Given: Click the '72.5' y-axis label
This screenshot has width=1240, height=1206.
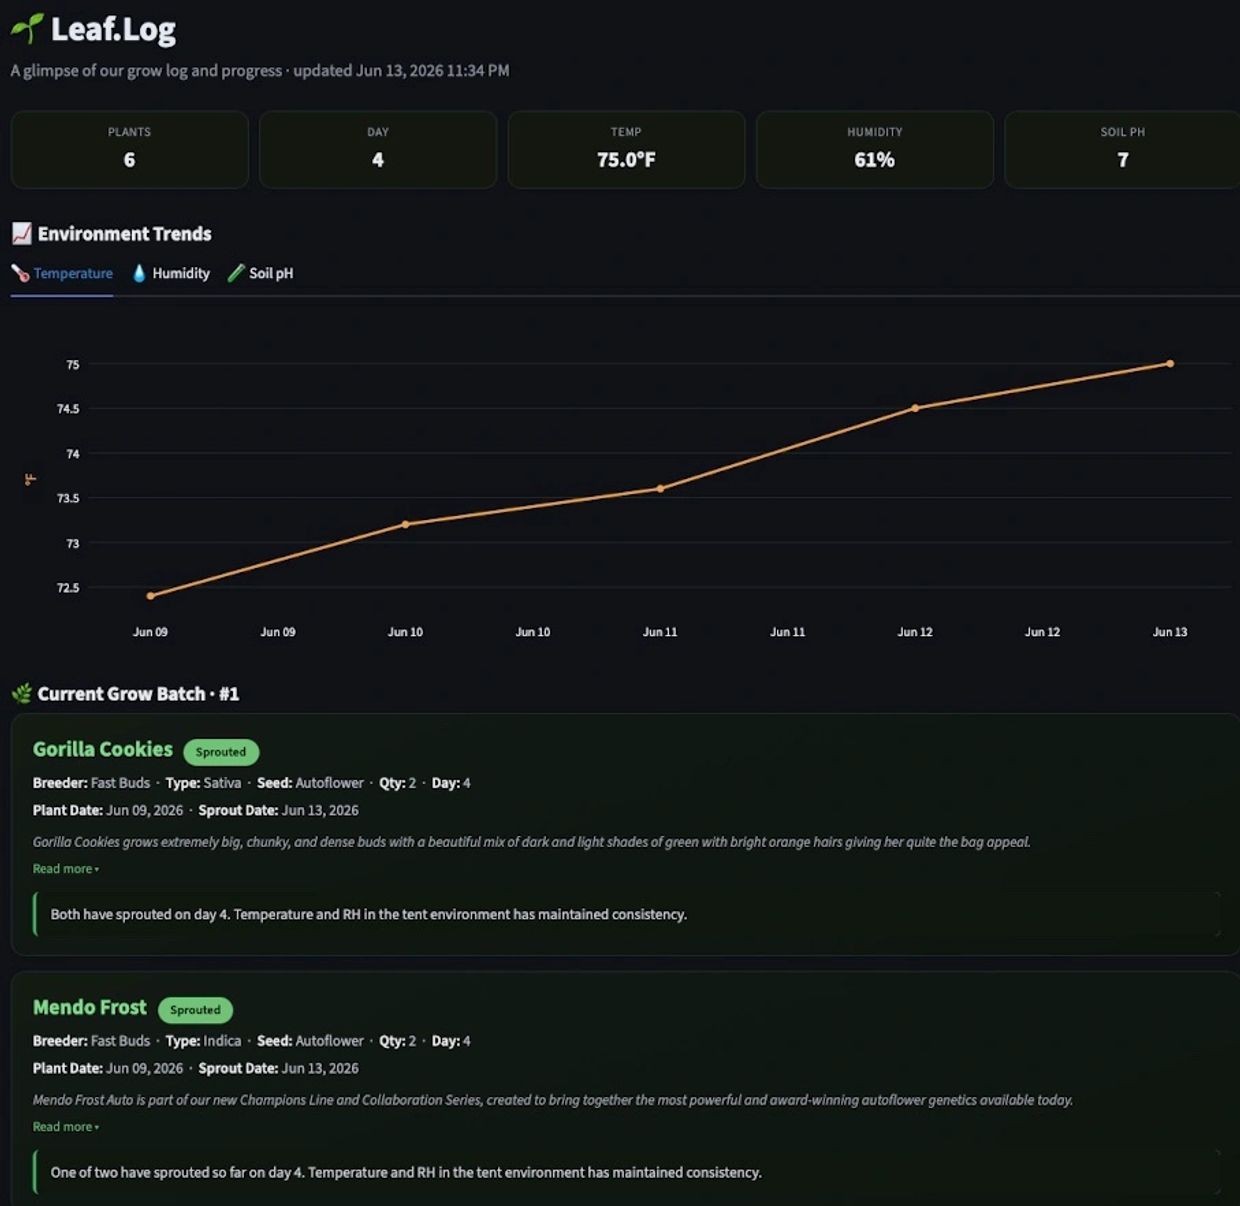Looking at the screenshot, I should [68, 588].
